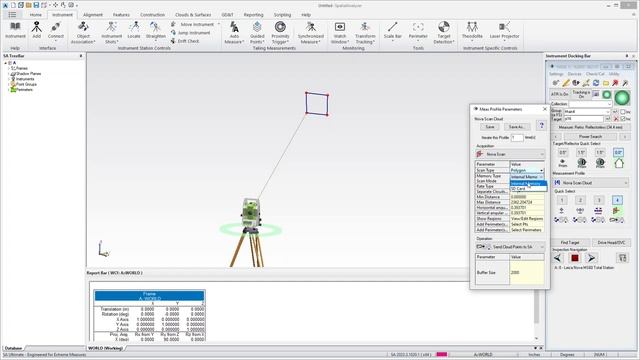Image resolution: width=640 pixels, height=360 pixels.
Task: Toggle the Inc checkbox beside Group field
Action: pos(623,112)
